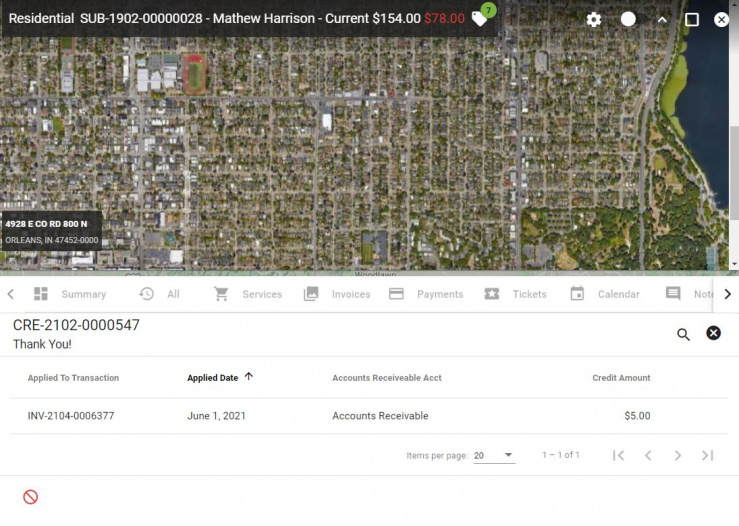
Task: Go to last page of results
Action: pyautogui.click(x=707, y=455)
